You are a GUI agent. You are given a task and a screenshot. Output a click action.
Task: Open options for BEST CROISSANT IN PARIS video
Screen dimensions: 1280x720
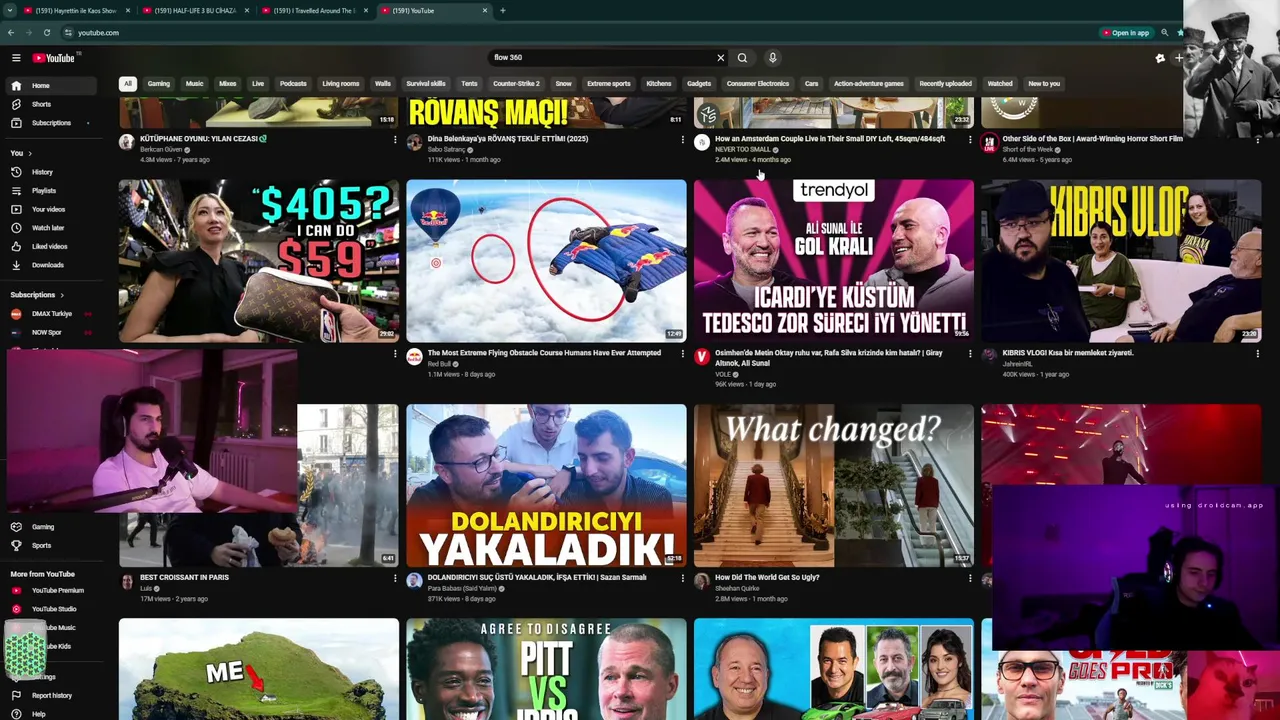coord(395,578)
